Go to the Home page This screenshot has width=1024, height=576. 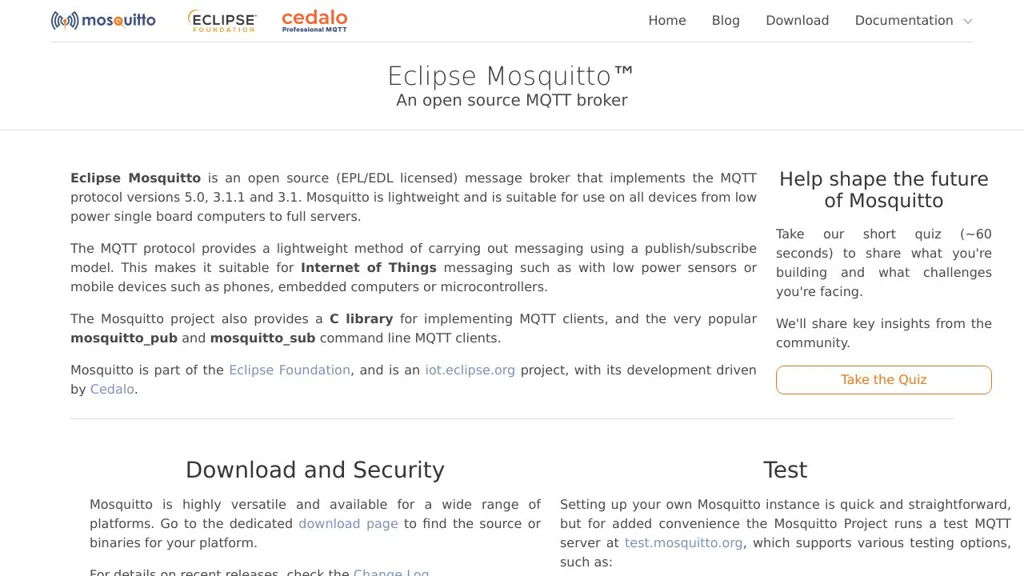pos(667,20)
